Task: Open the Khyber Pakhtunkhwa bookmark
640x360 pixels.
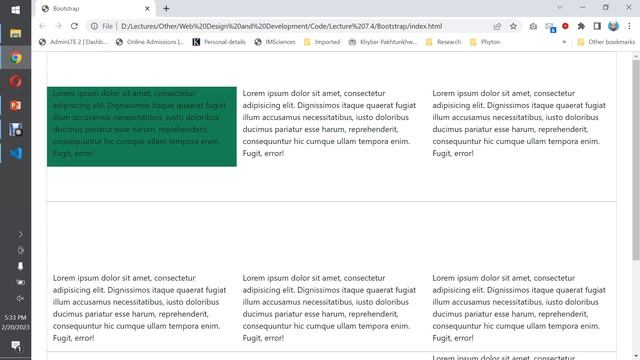Action: tap(383, 42)
